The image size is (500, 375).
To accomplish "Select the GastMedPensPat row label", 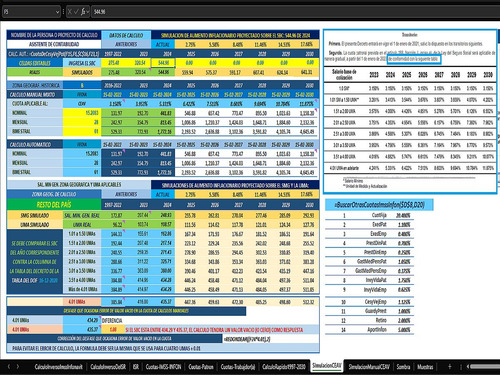I will (372, 261).
